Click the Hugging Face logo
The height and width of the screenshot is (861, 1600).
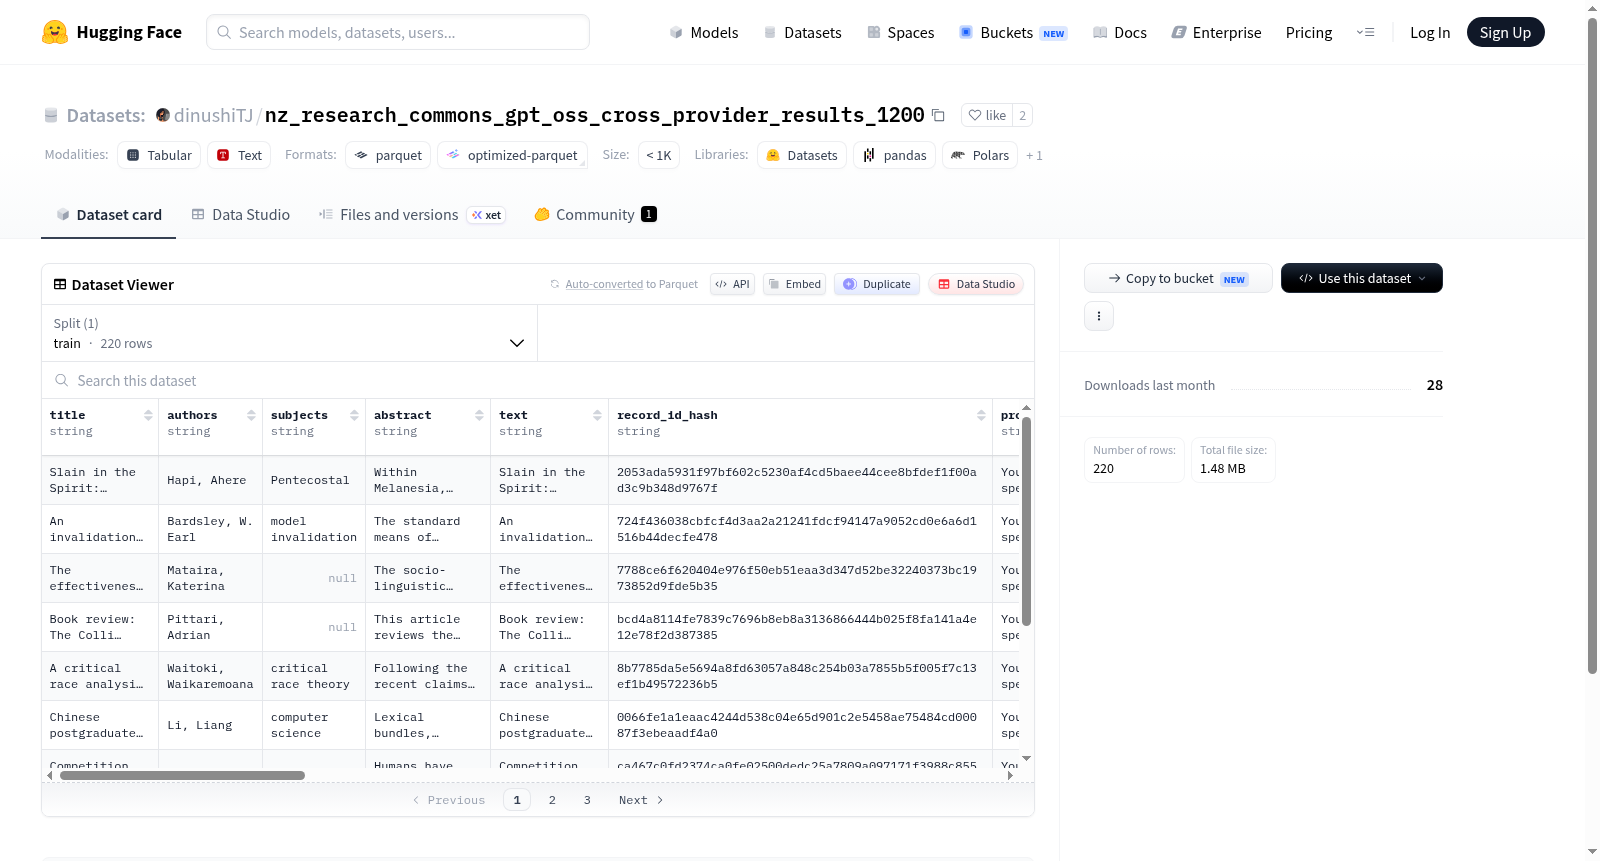click(x=111, y=32)
